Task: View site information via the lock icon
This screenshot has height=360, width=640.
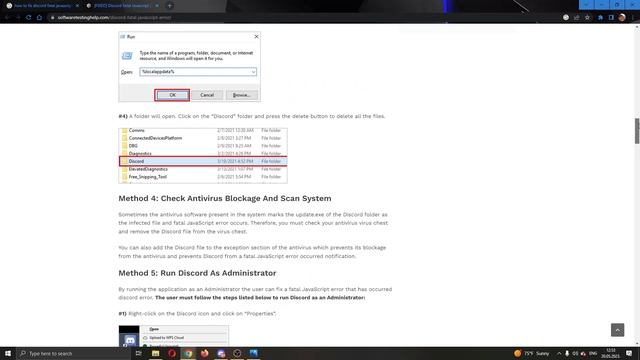Action: 52,18
